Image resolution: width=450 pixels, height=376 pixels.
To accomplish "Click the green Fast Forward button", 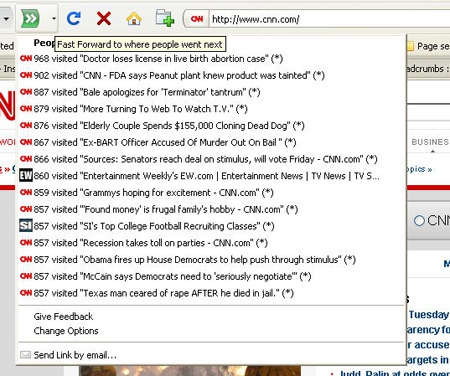I will (x=30, y=19).
